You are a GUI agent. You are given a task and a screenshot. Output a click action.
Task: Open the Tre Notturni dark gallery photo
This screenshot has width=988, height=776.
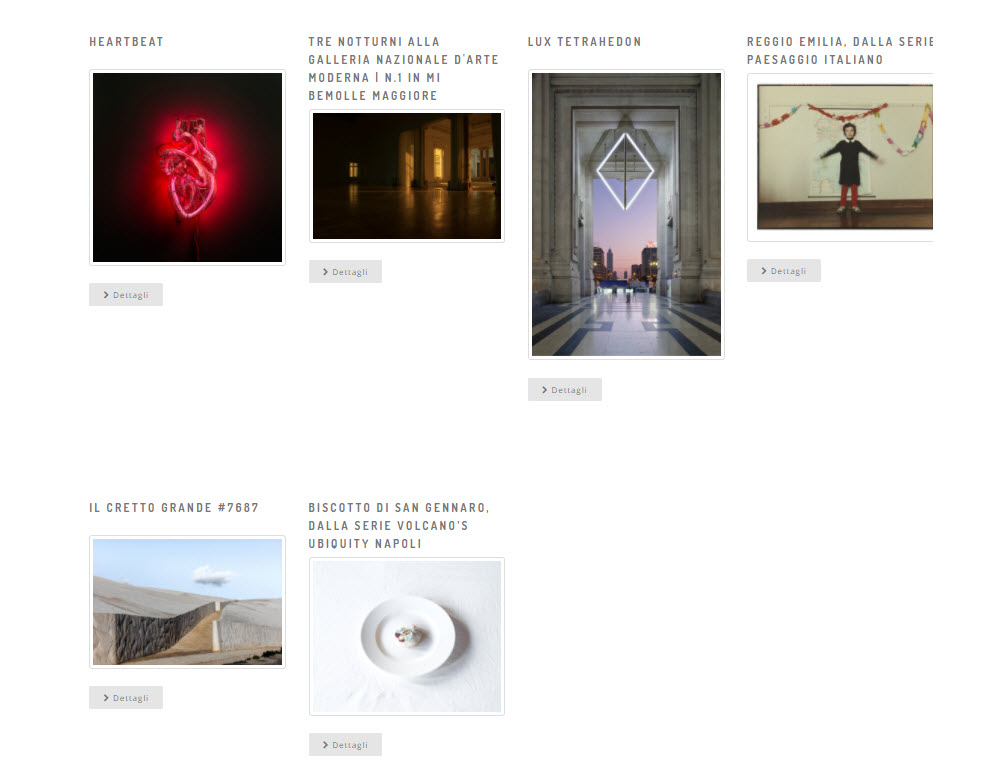point(407,176)
